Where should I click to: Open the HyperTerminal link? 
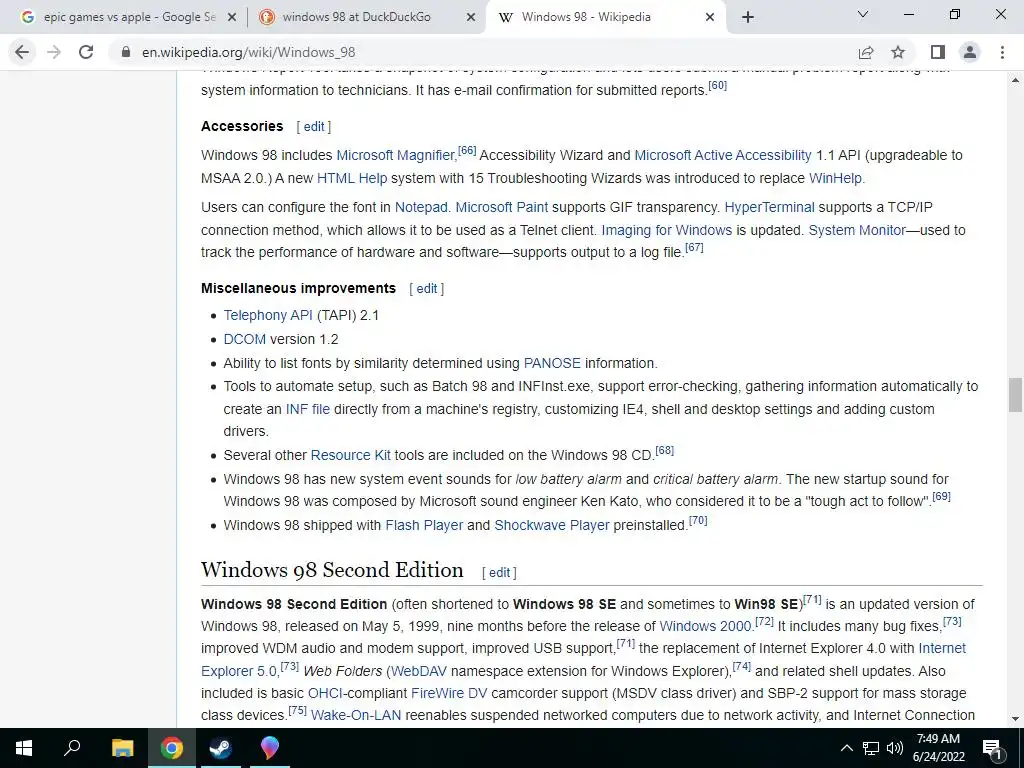[x=769, y=208]
